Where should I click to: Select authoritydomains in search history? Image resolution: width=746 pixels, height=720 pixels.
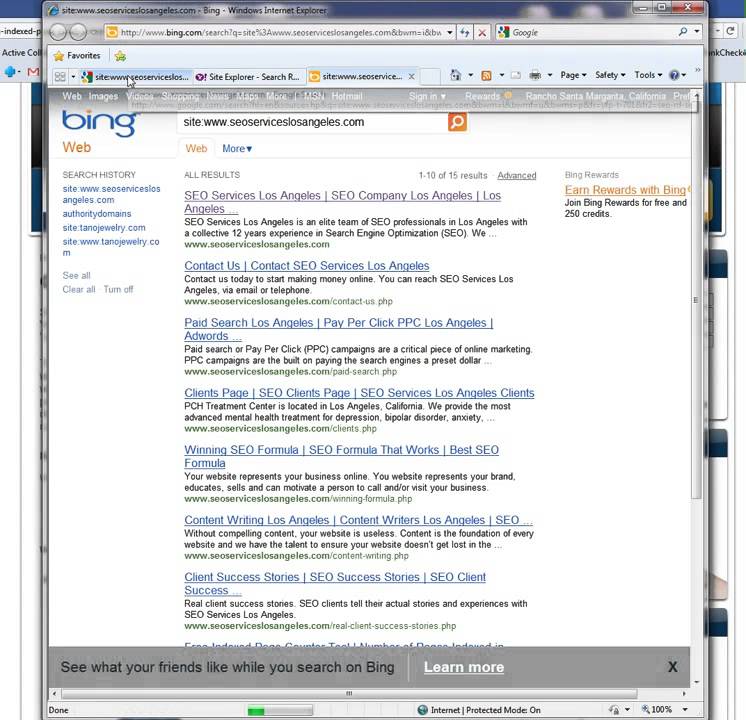click(97, 214)
